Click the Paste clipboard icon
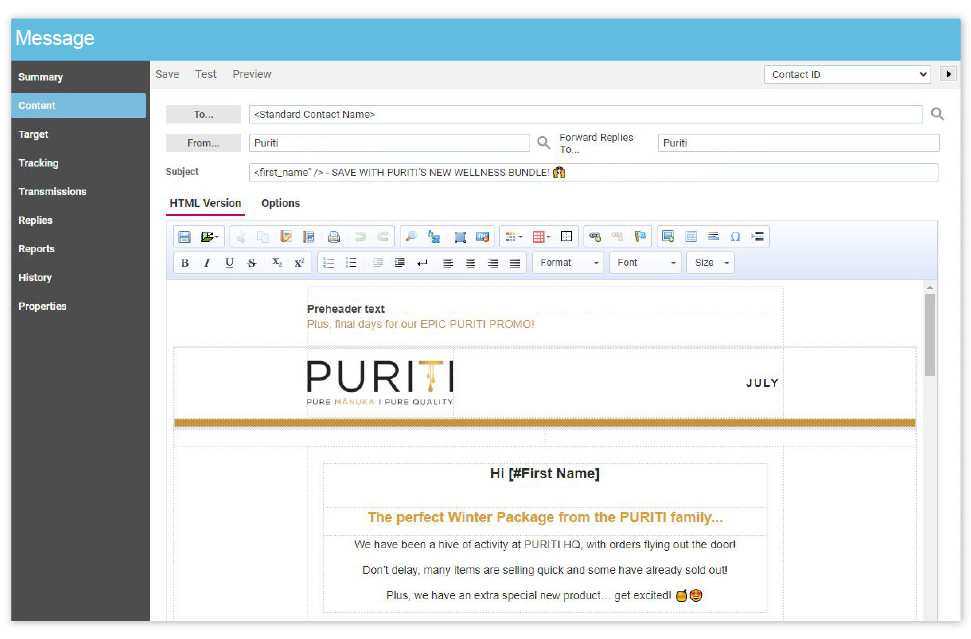Screen dimensions: 971x639 click(x=285, y=237)
